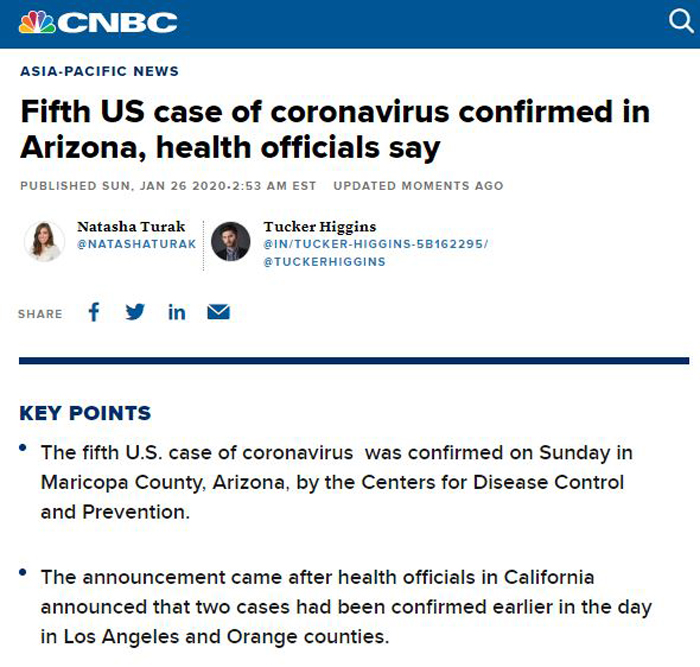Visit the @TUCKERHIGGINS Twitter handle
This screenshot has height=667, width=700.
point(325,262)
